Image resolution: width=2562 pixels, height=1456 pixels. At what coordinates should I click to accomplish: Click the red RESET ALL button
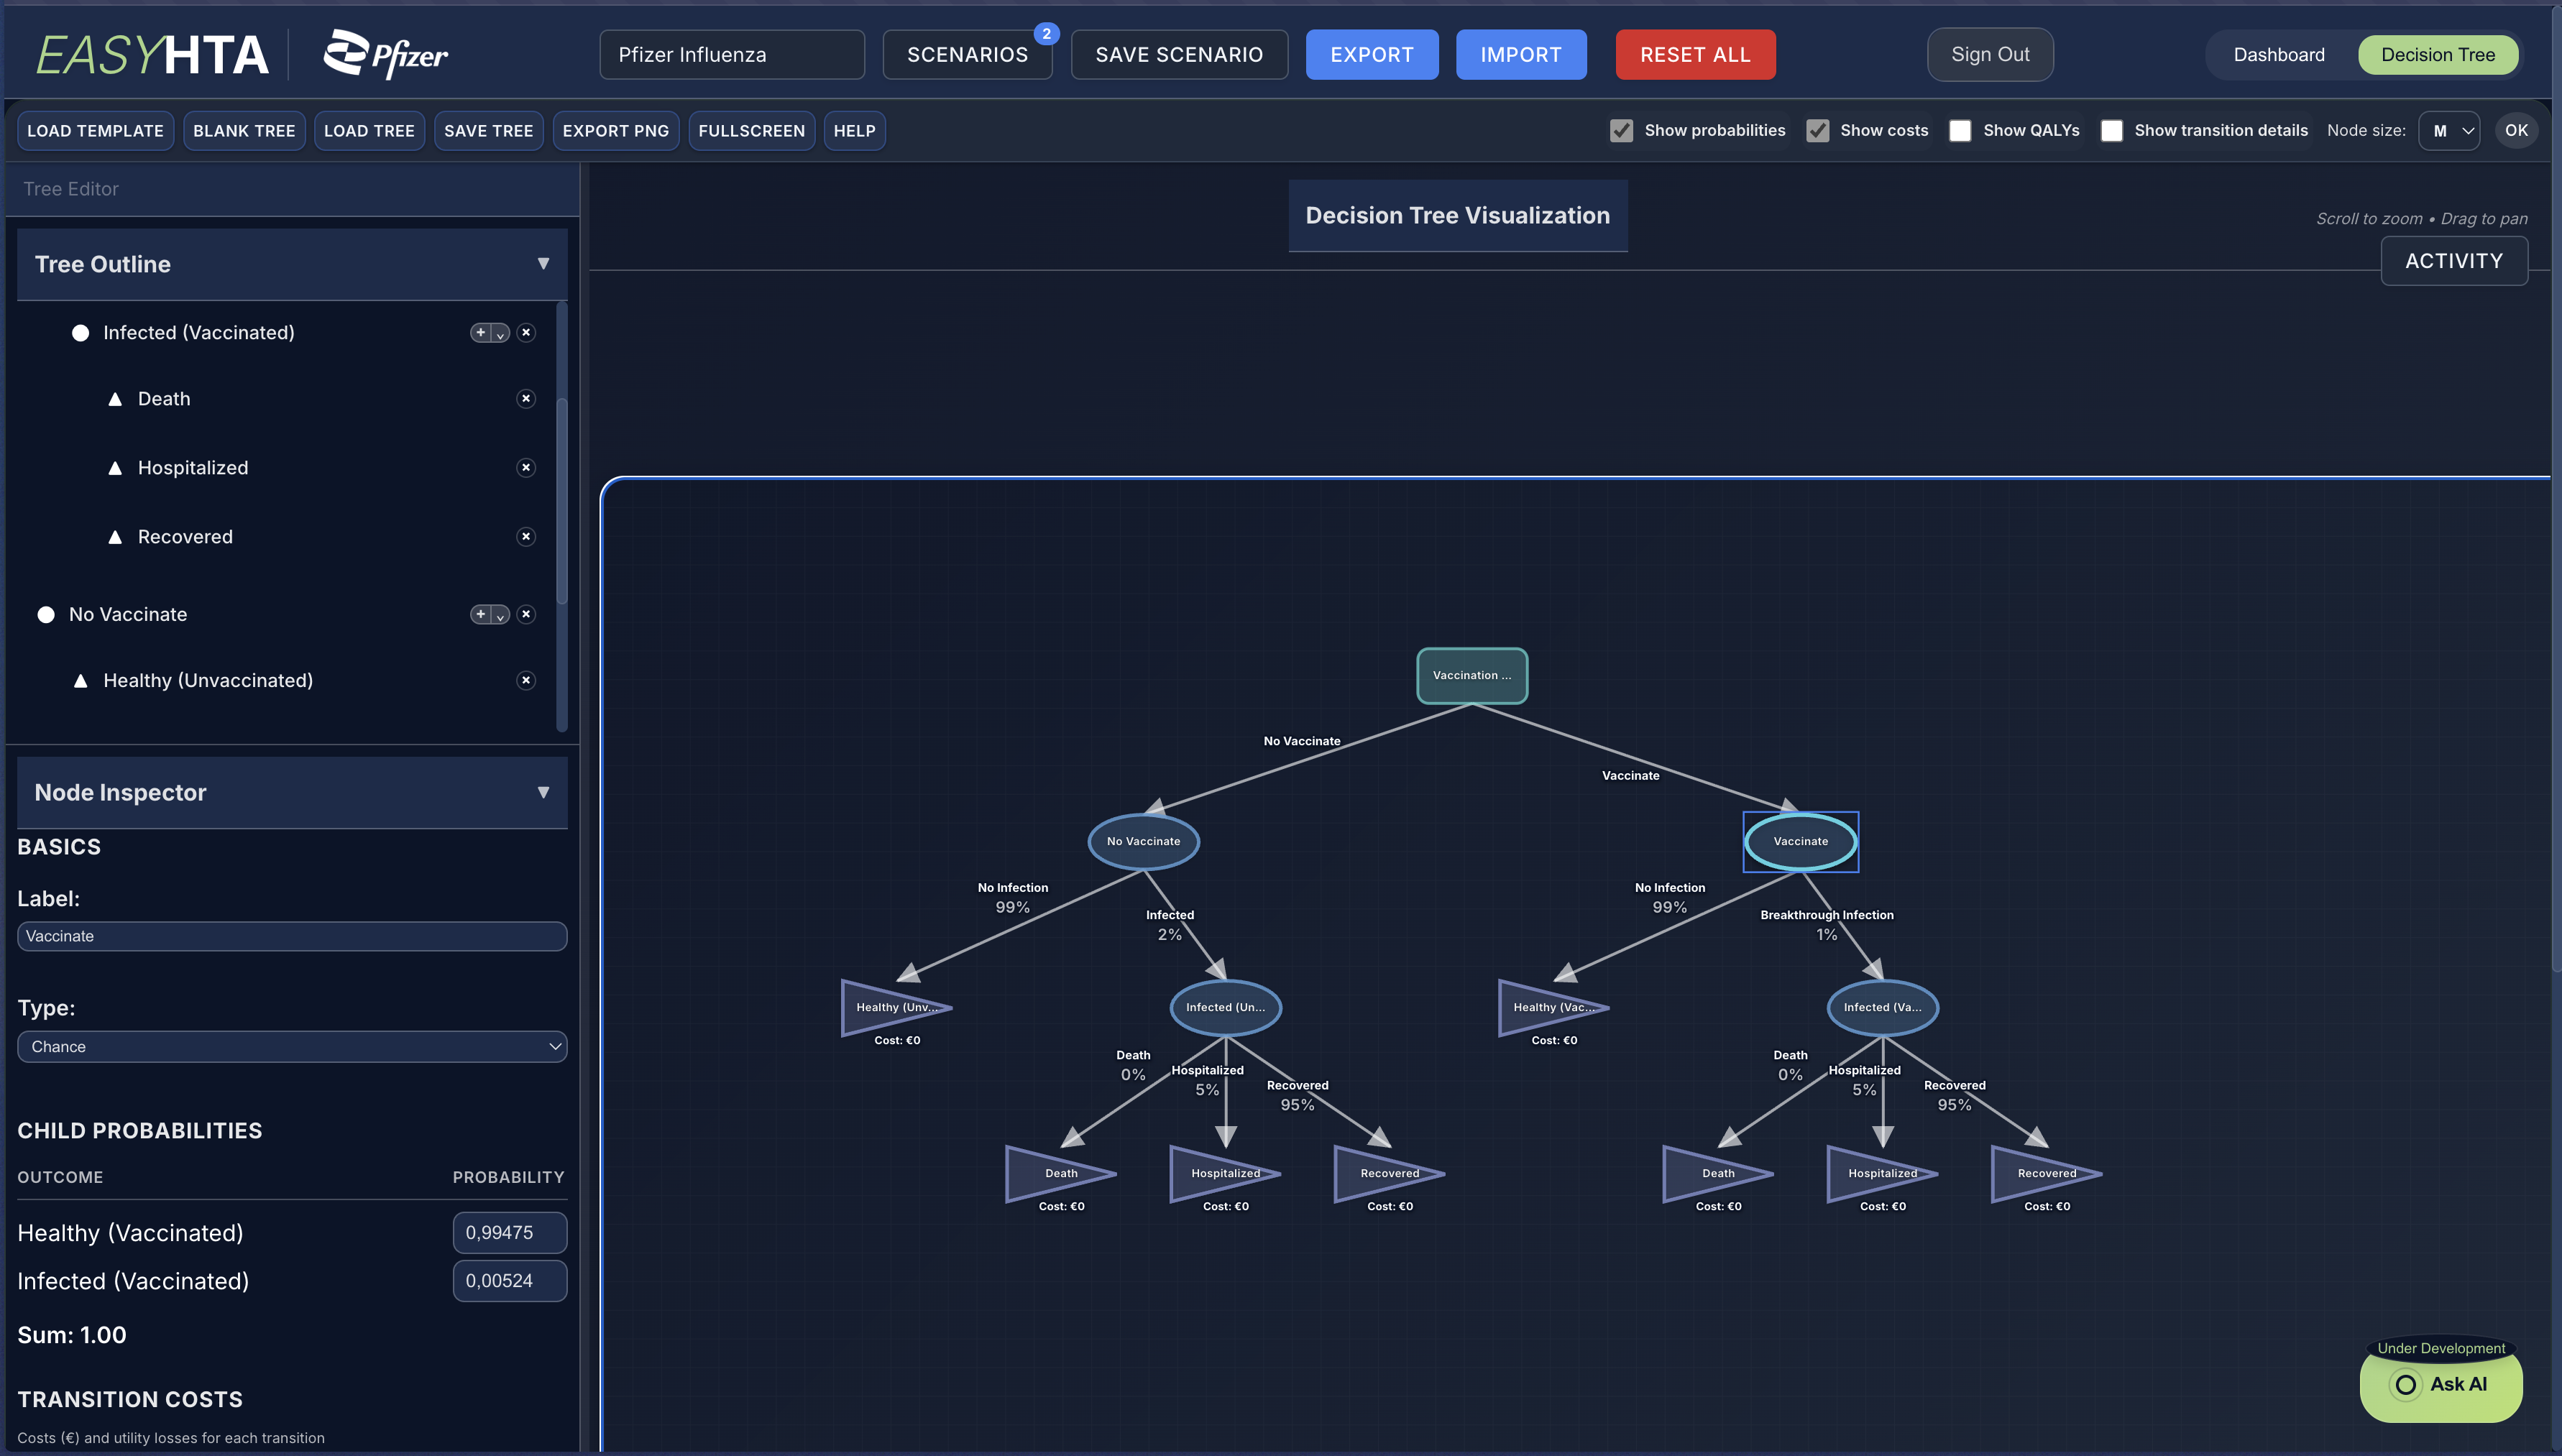[1695, 54]
